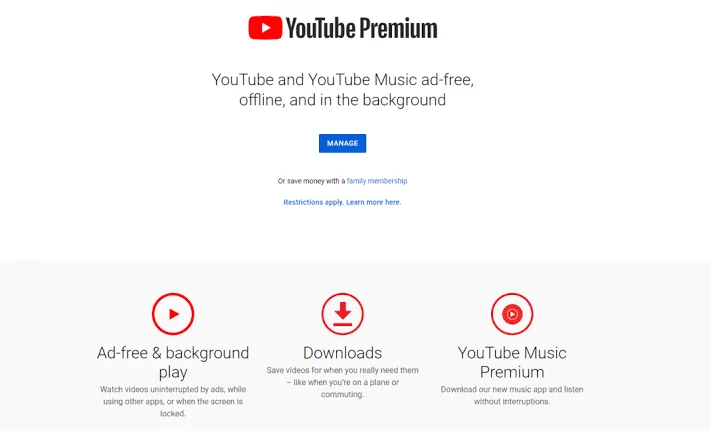Image resolution: width=711 pixels, height=431 pixels.
Task: Click the Ad-free play circle icon
Action: click(x=173, y=314)
